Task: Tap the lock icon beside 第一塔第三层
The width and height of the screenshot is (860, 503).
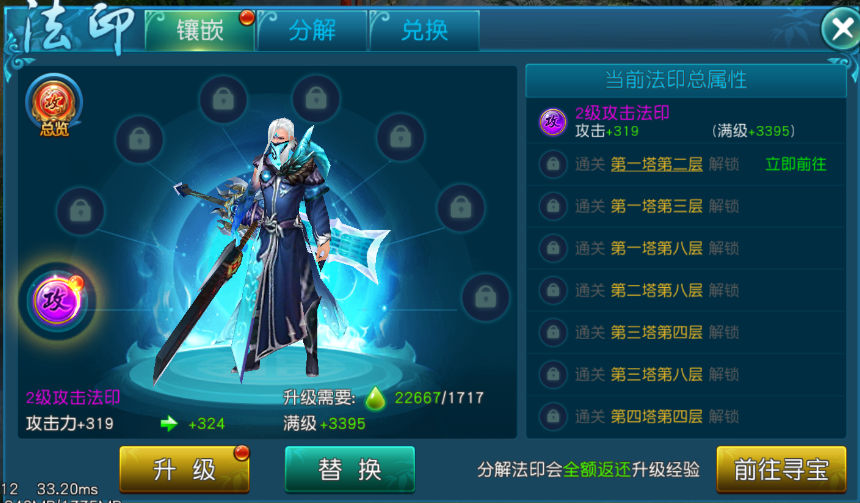Action: pyautogui.click(x=553, y=206)
